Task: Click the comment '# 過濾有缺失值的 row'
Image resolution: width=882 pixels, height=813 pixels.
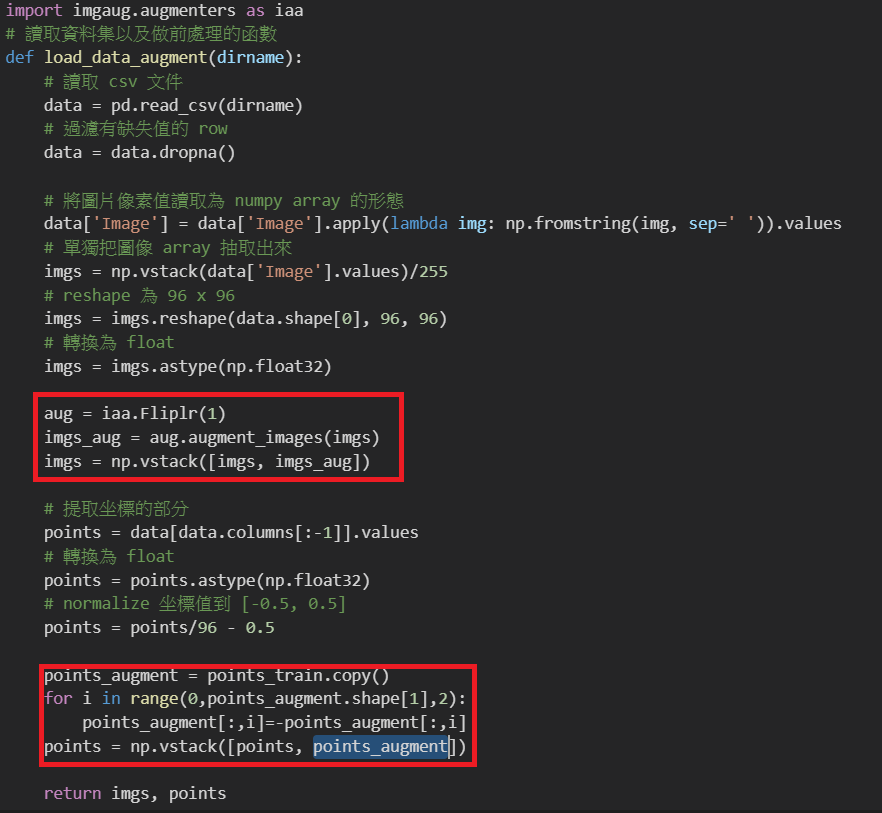Action: click(x=136, y=129)
